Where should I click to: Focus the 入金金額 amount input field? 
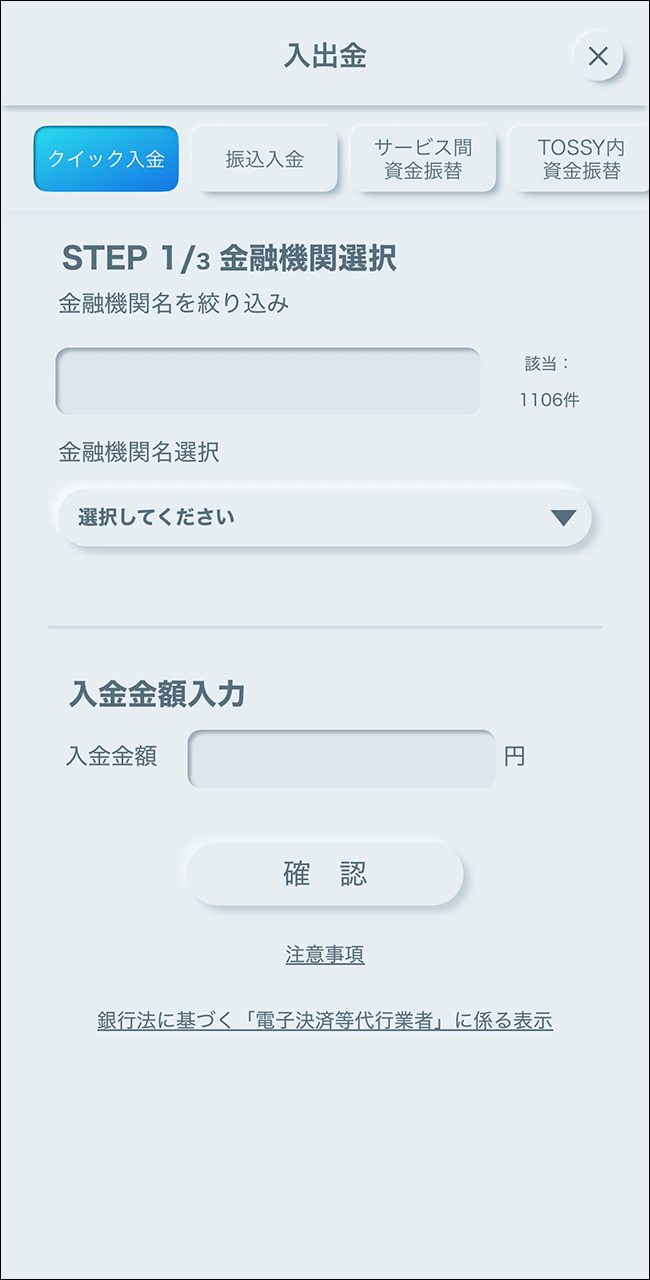pos(341,758)
